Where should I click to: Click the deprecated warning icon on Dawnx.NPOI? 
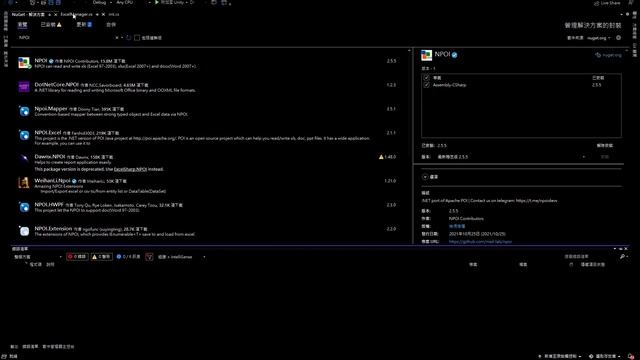pyautogui.click(x=381, y=157)
